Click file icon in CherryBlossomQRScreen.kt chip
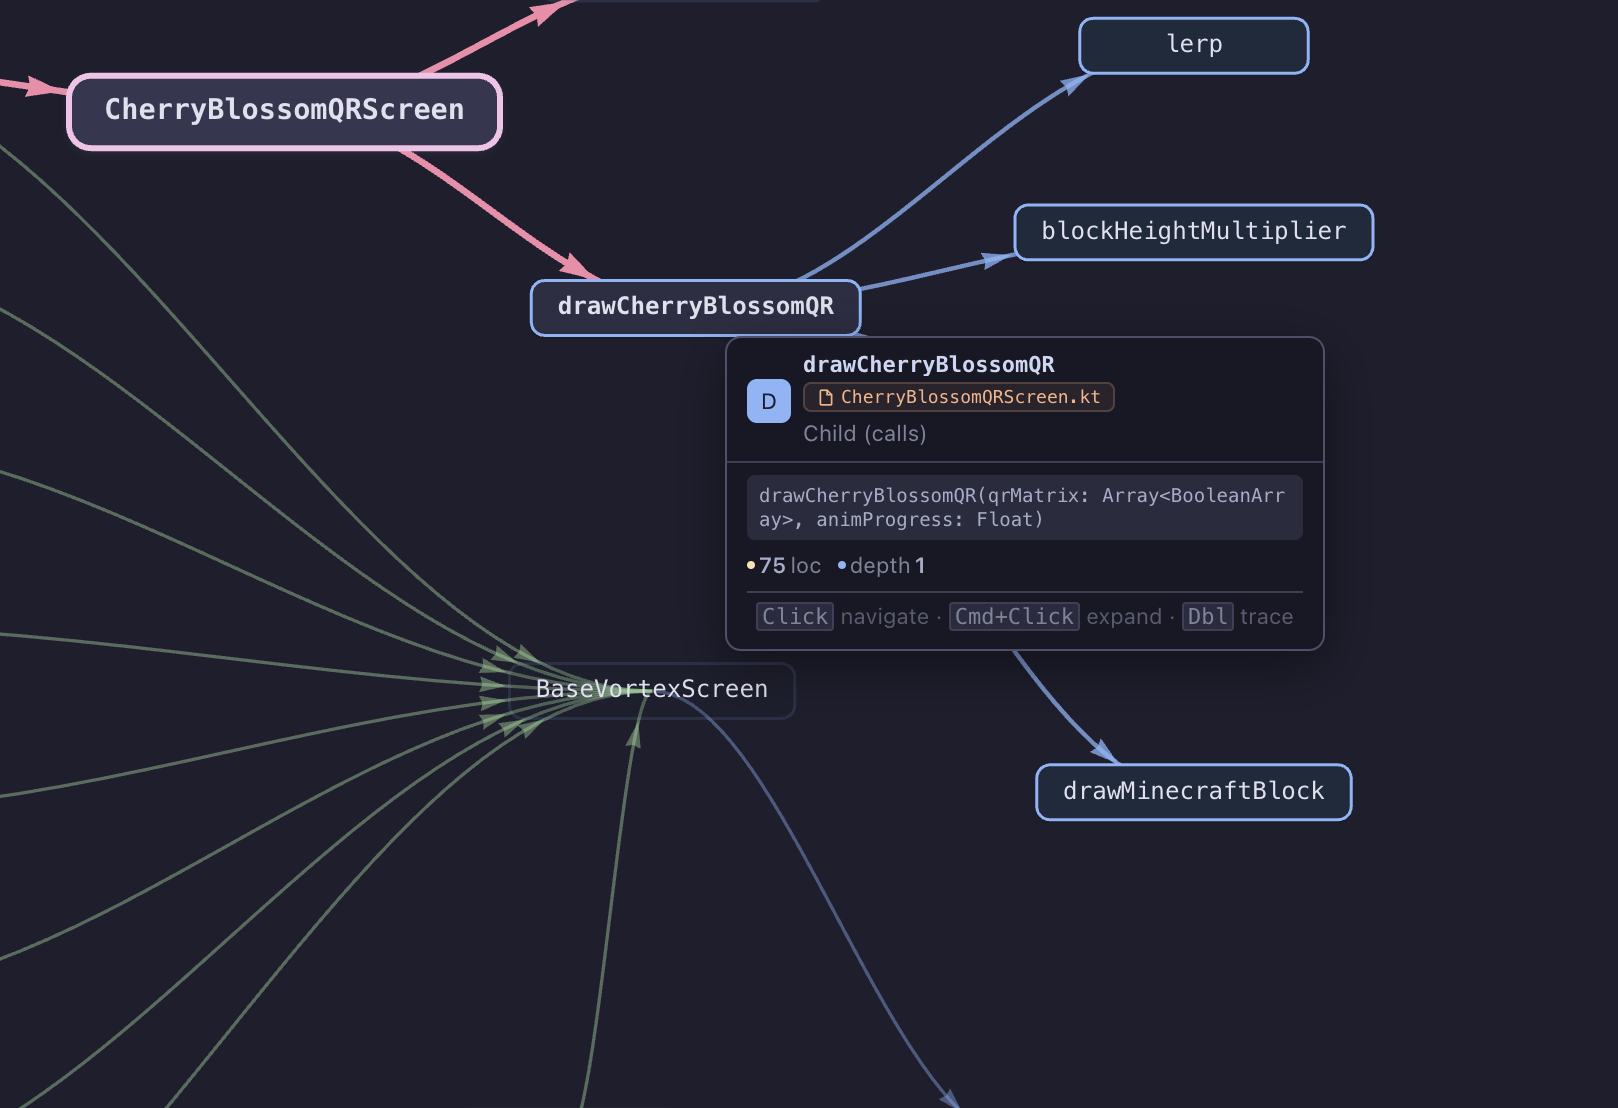1618x1108 pixels. (x=826, y=398)
